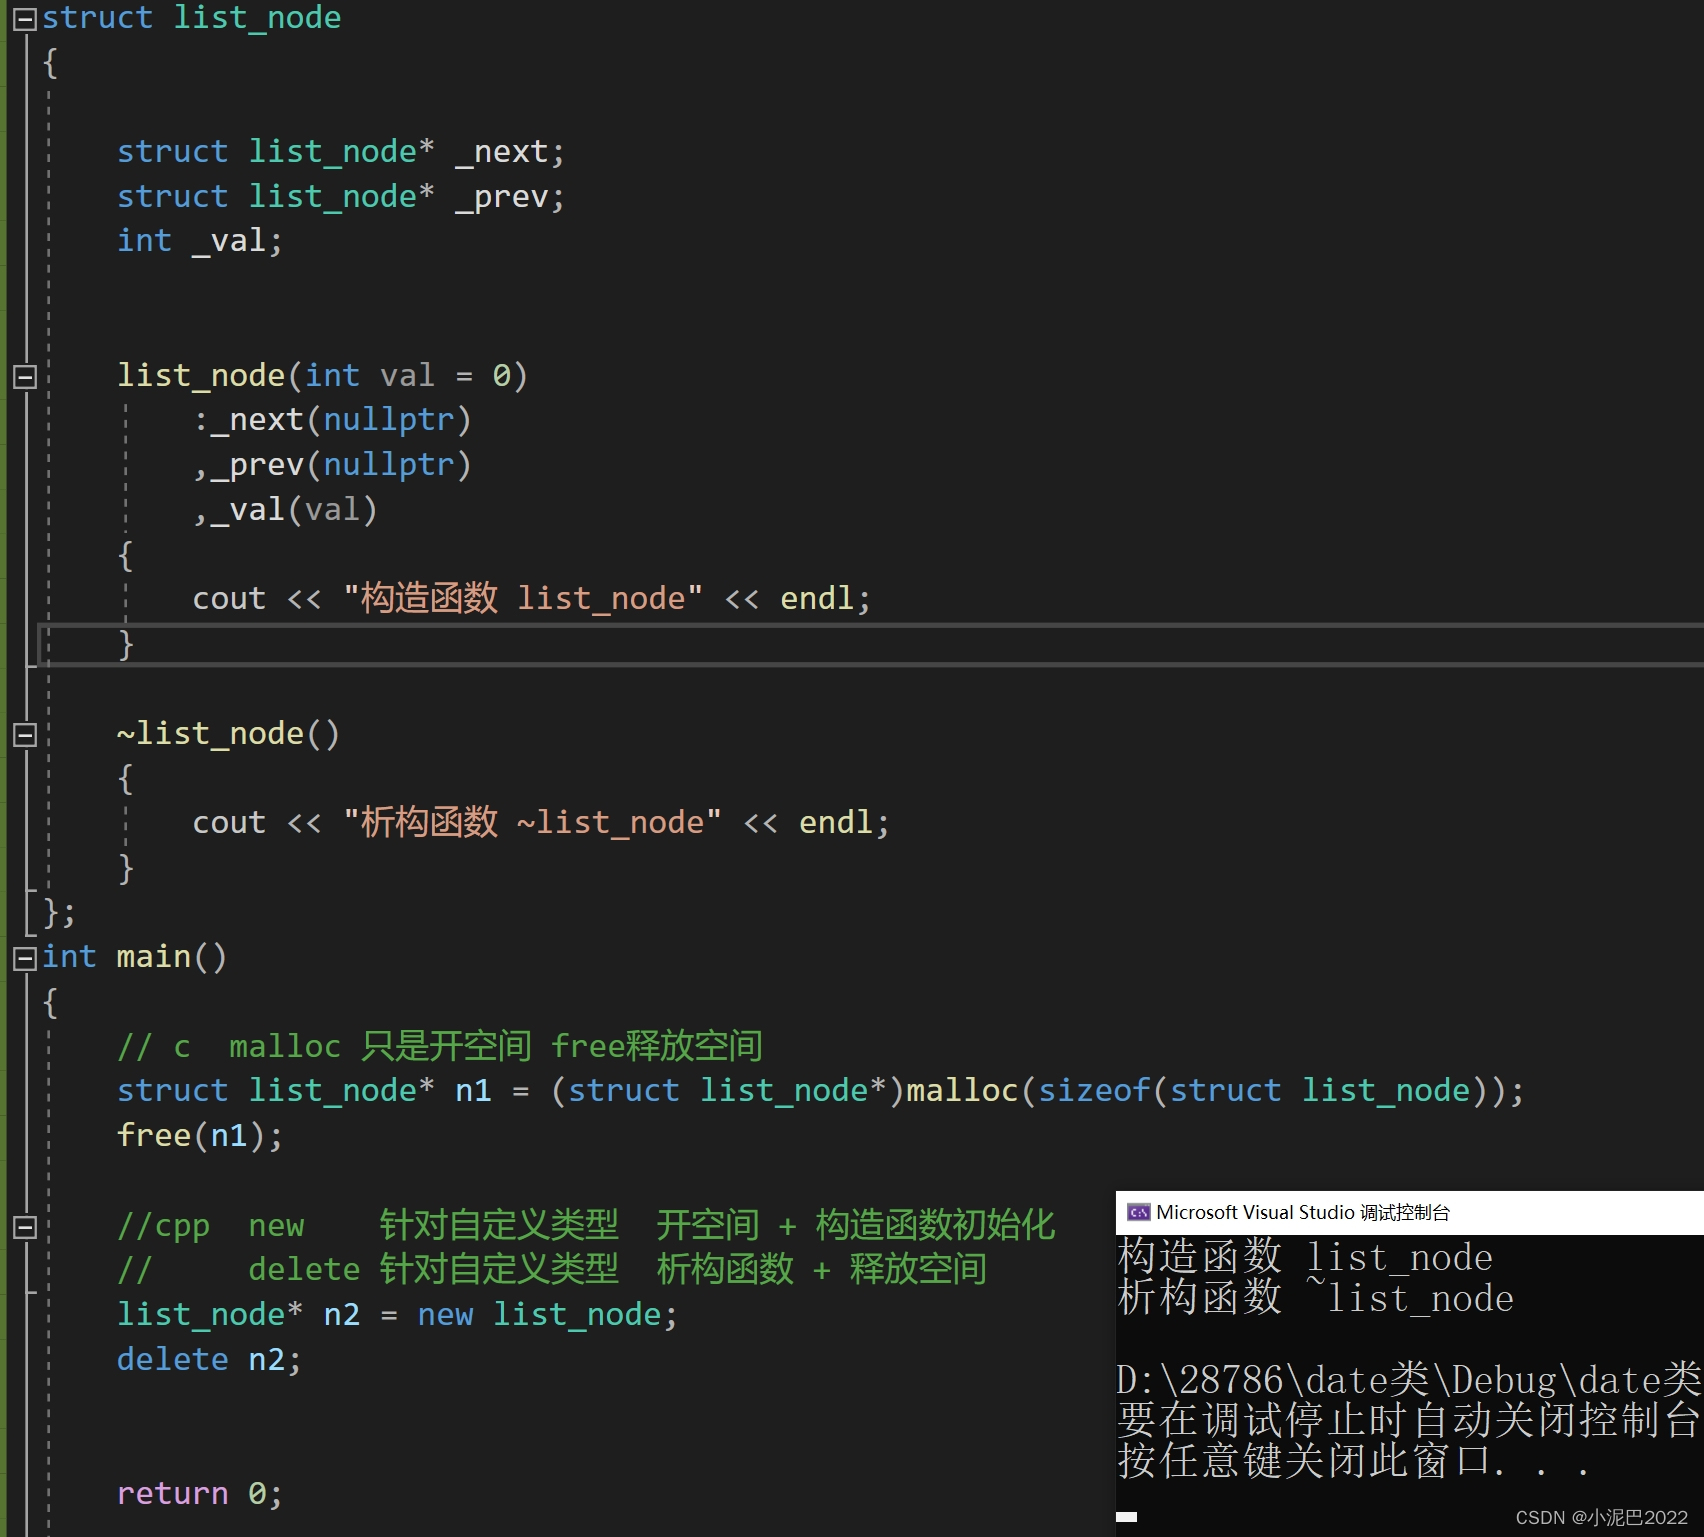The image size is (1704, 1537).
Task: Click the console window app icon
Action: coord(1138,1212)
